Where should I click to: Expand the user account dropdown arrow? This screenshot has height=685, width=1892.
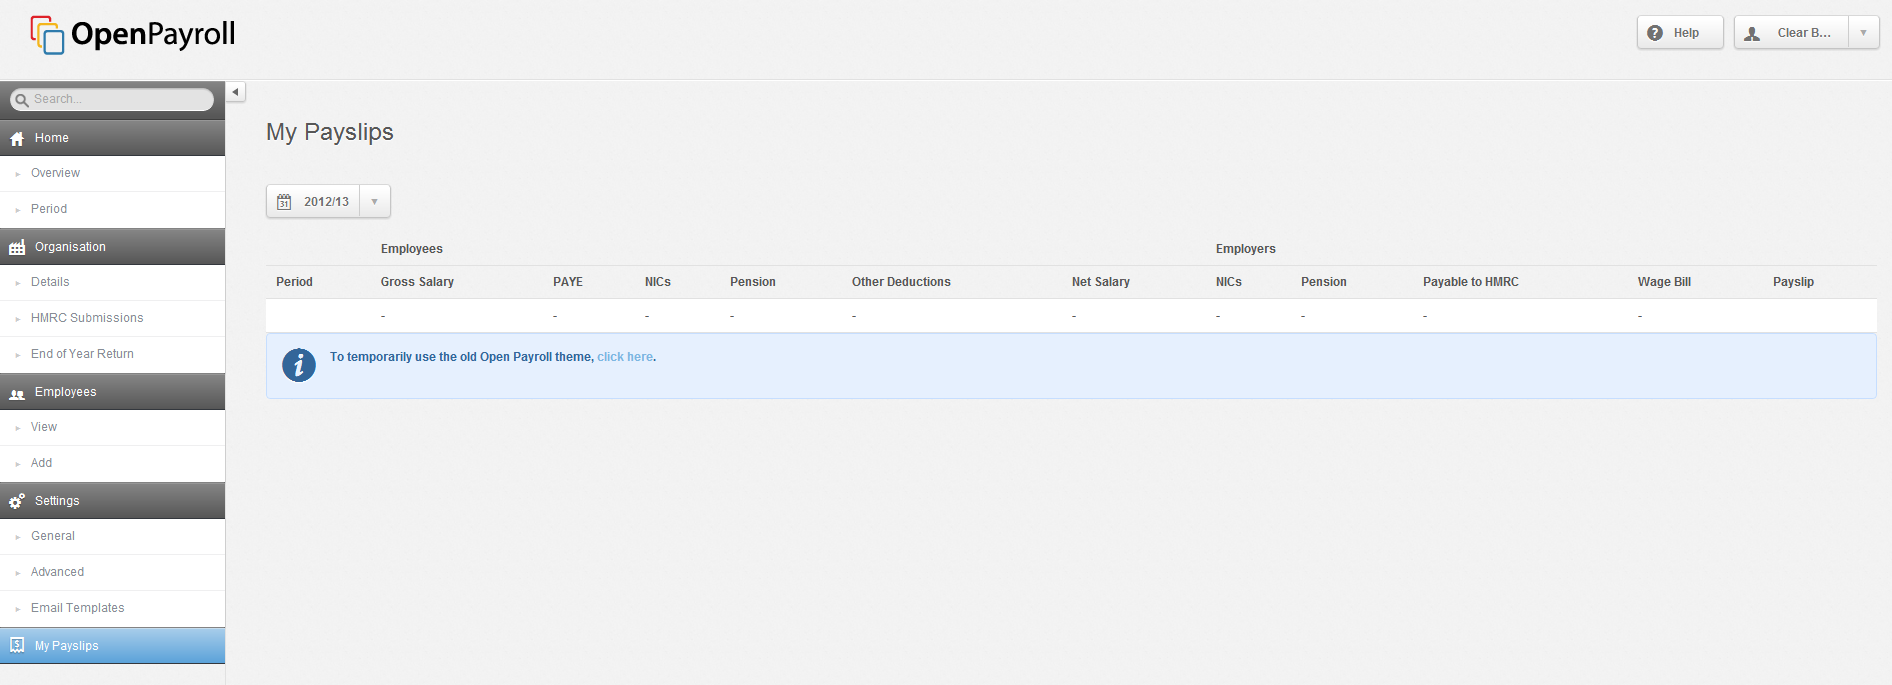point(1863,33)
